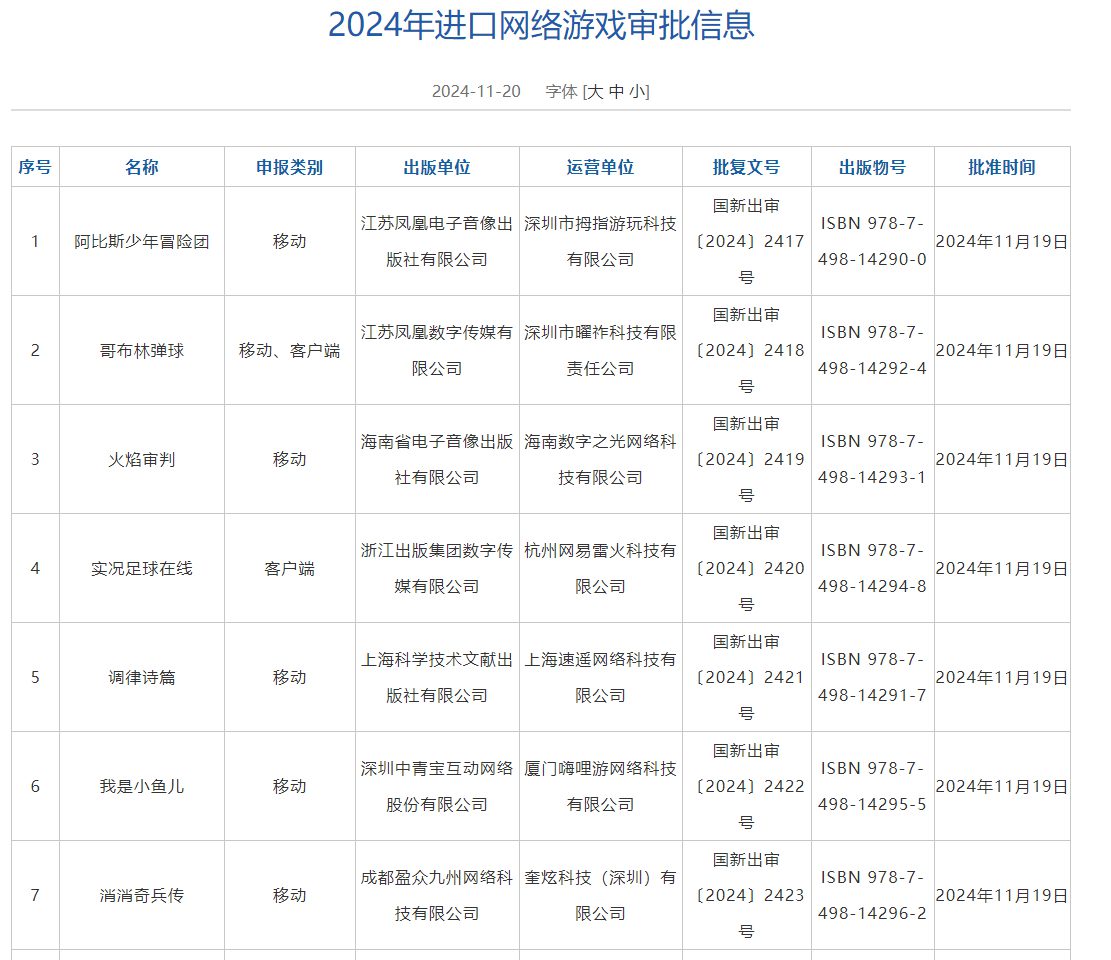Select the game name 哥布林弹球

click(141, 350)
